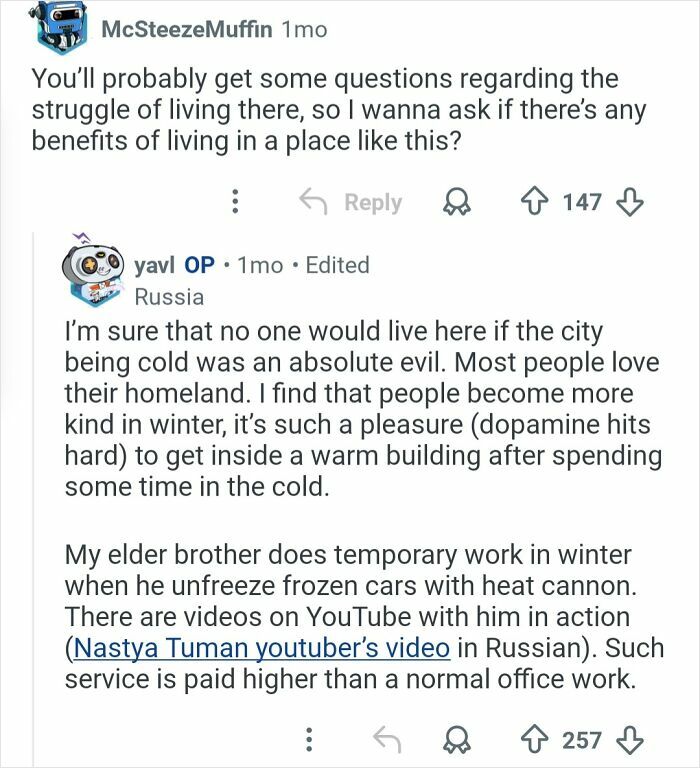Open Nastya Tuman youtuber's video link
Viewport: 700px width, 768px height.
coord(262,647)
